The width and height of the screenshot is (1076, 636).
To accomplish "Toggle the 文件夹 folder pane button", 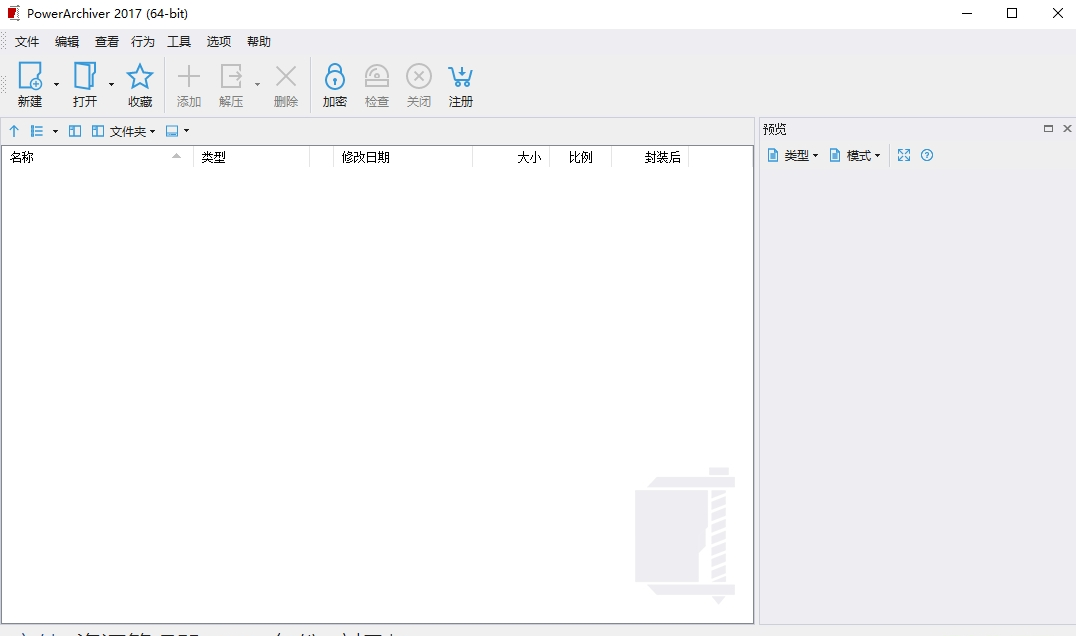I will click(124, 131).
